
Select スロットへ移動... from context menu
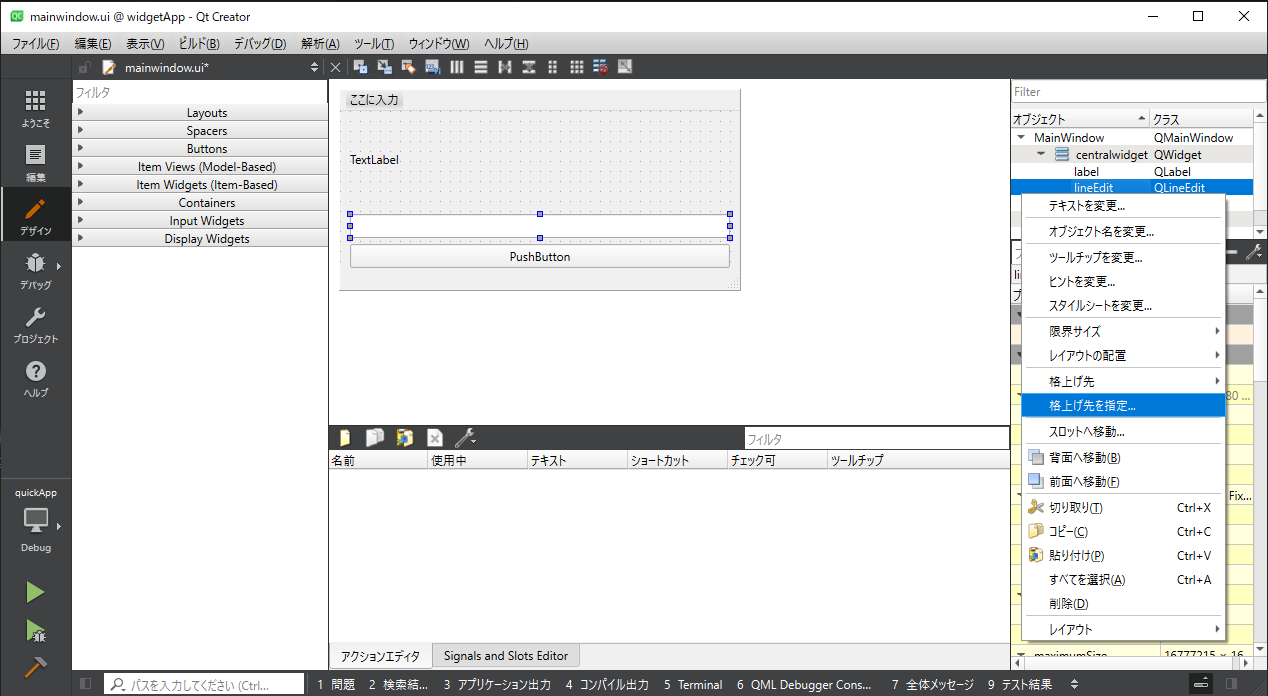[1086, 432]
